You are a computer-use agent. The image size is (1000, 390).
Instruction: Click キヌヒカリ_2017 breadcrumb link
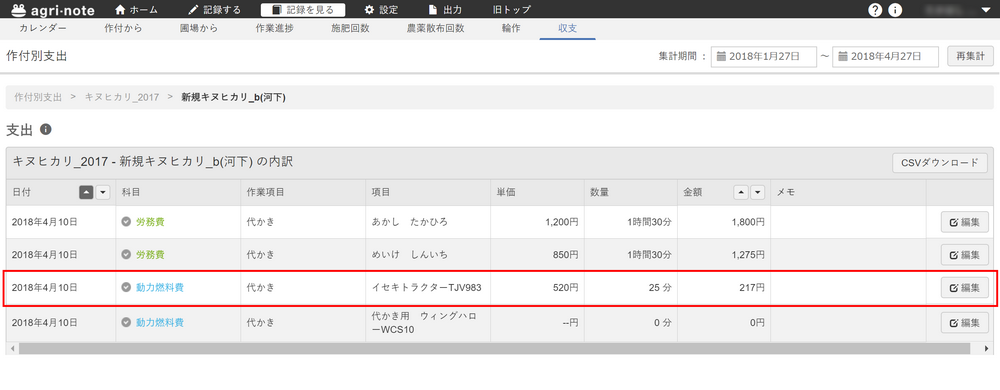click(x=122, y=98)
